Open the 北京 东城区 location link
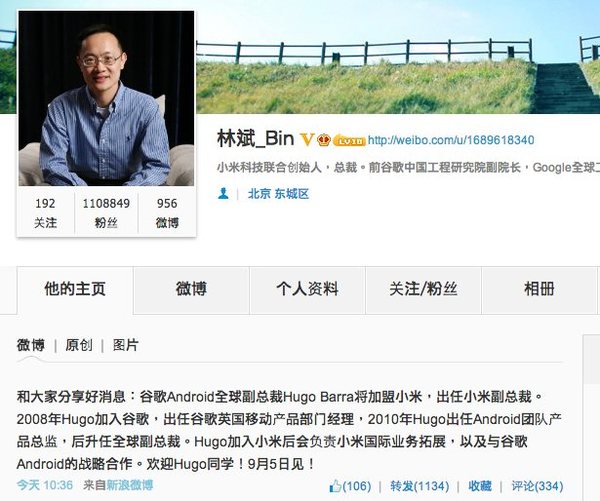The height and width of the screenshot is (501, 600). [x=278, y=194]
